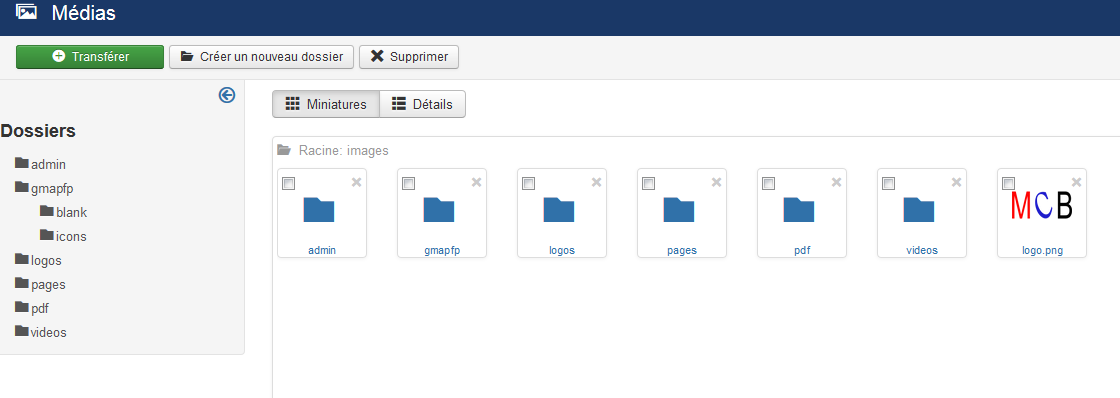Select the blank subfolder in the tree

[64, 212]
